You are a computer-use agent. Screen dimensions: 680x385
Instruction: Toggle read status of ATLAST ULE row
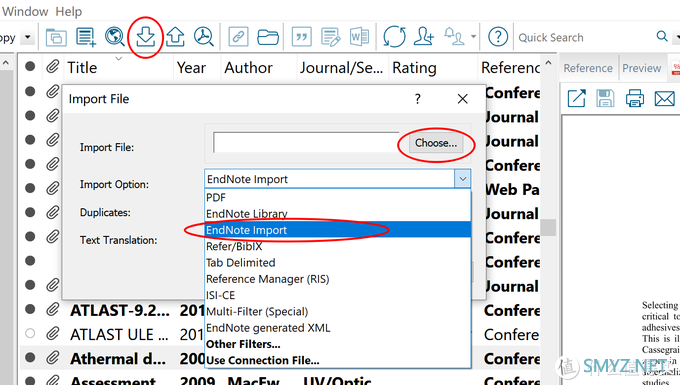[30, 333]
